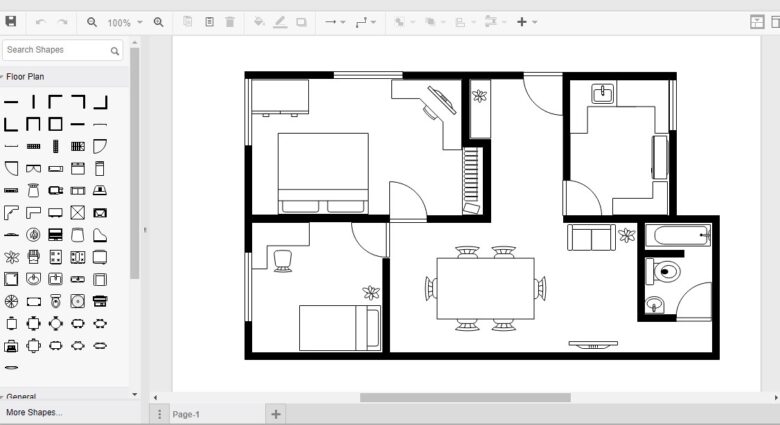
Task: Click the Connection arrow style icon
Action: click(330, 22)
